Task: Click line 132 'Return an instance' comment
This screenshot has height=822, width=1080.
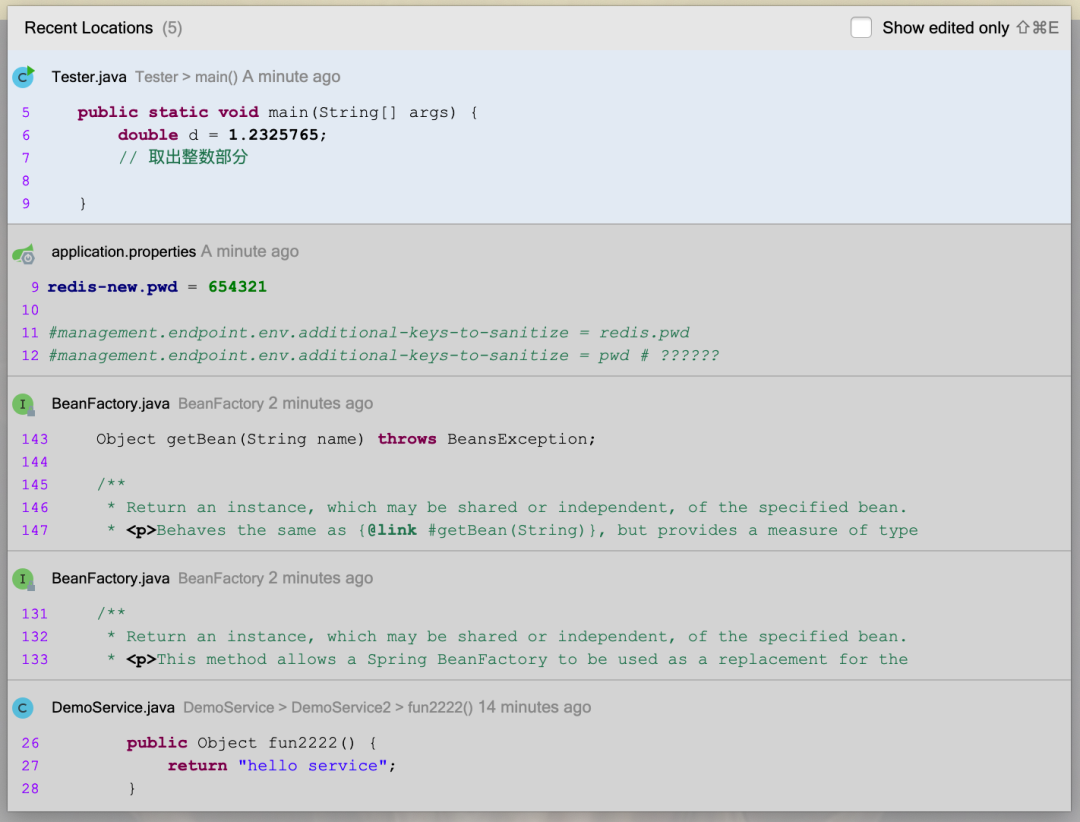Action: click(507, 637)
